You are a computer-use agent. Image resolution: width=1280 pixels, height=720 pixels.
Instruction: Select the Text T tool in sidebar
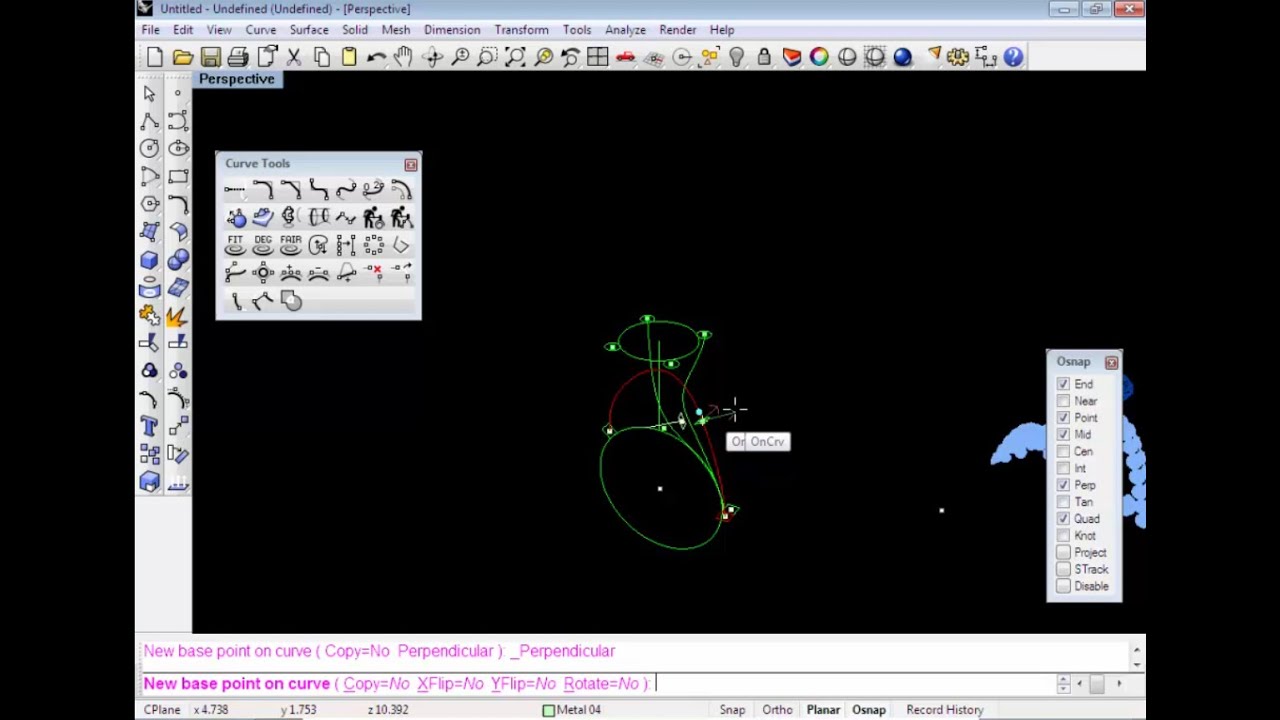click(149, 427)
